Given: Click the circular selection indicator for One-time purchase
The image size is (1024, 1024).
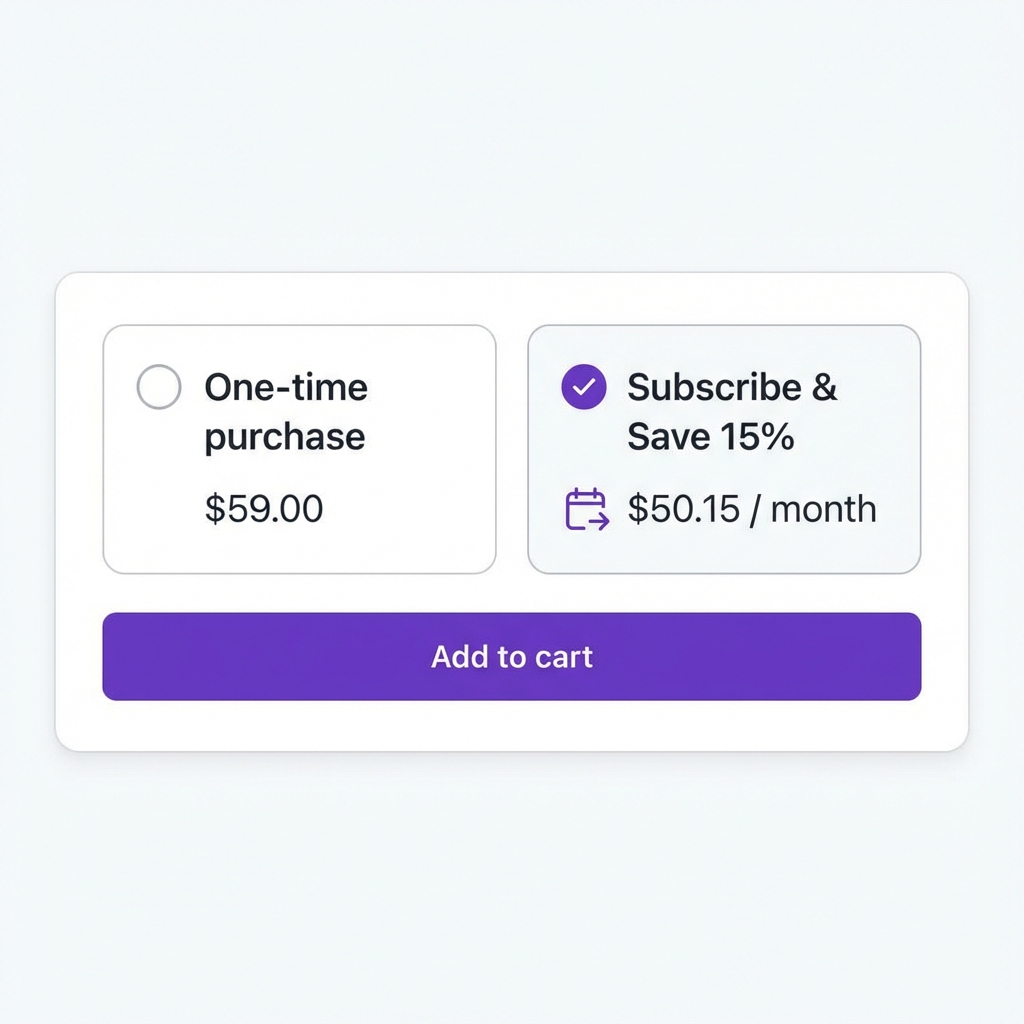Looking at the screenshot, I should point(157,386).
